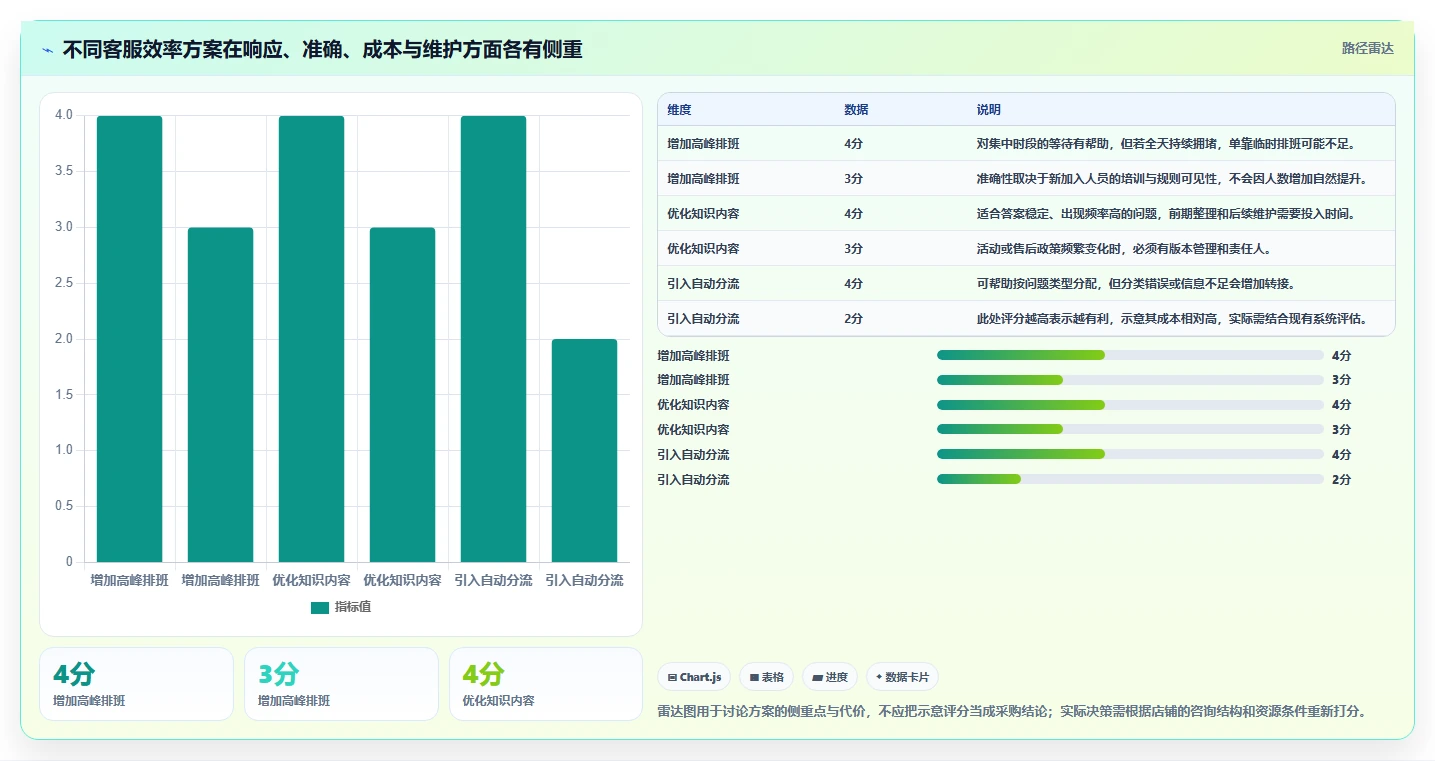Click the 增加高峰排班 chart bar reaching 4.0

pyautogui.click(x=130, y=339)
